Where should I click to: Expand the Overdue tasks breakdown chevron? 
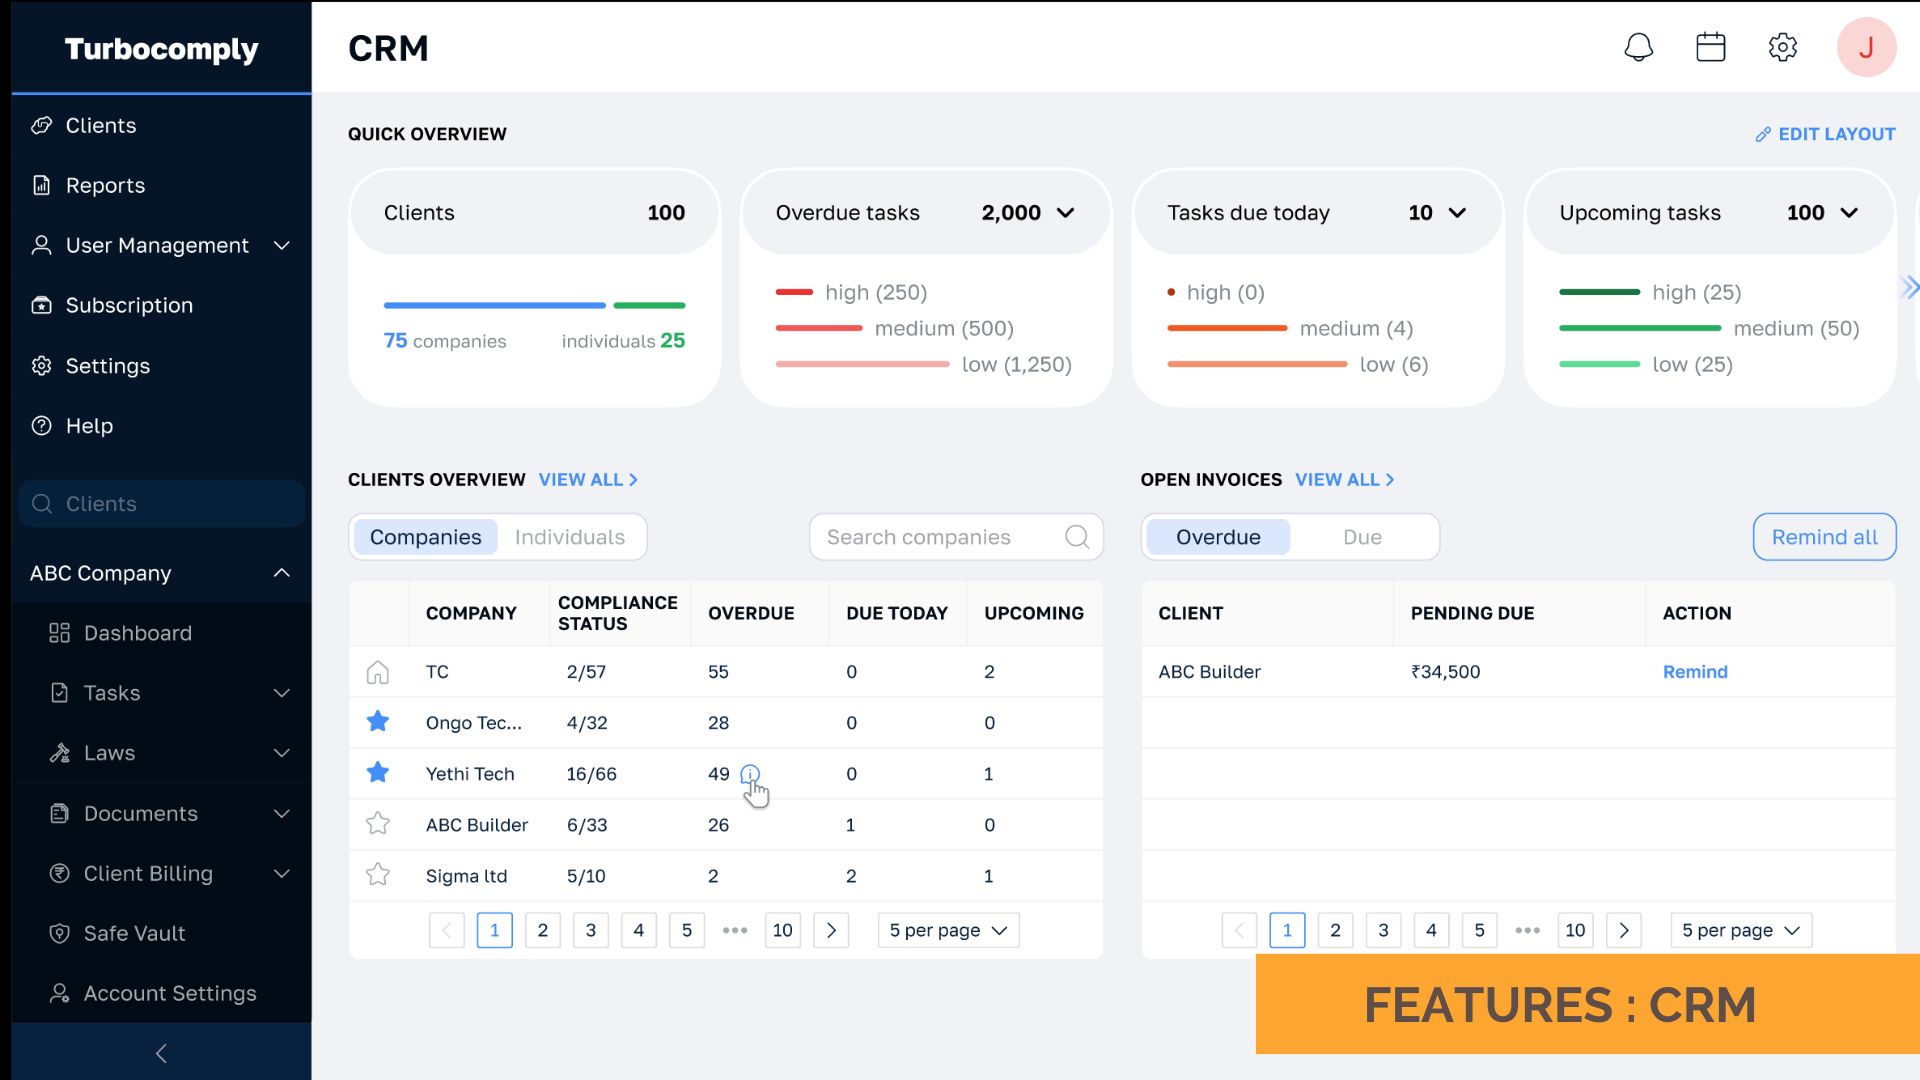click(x=1066, y=212)
